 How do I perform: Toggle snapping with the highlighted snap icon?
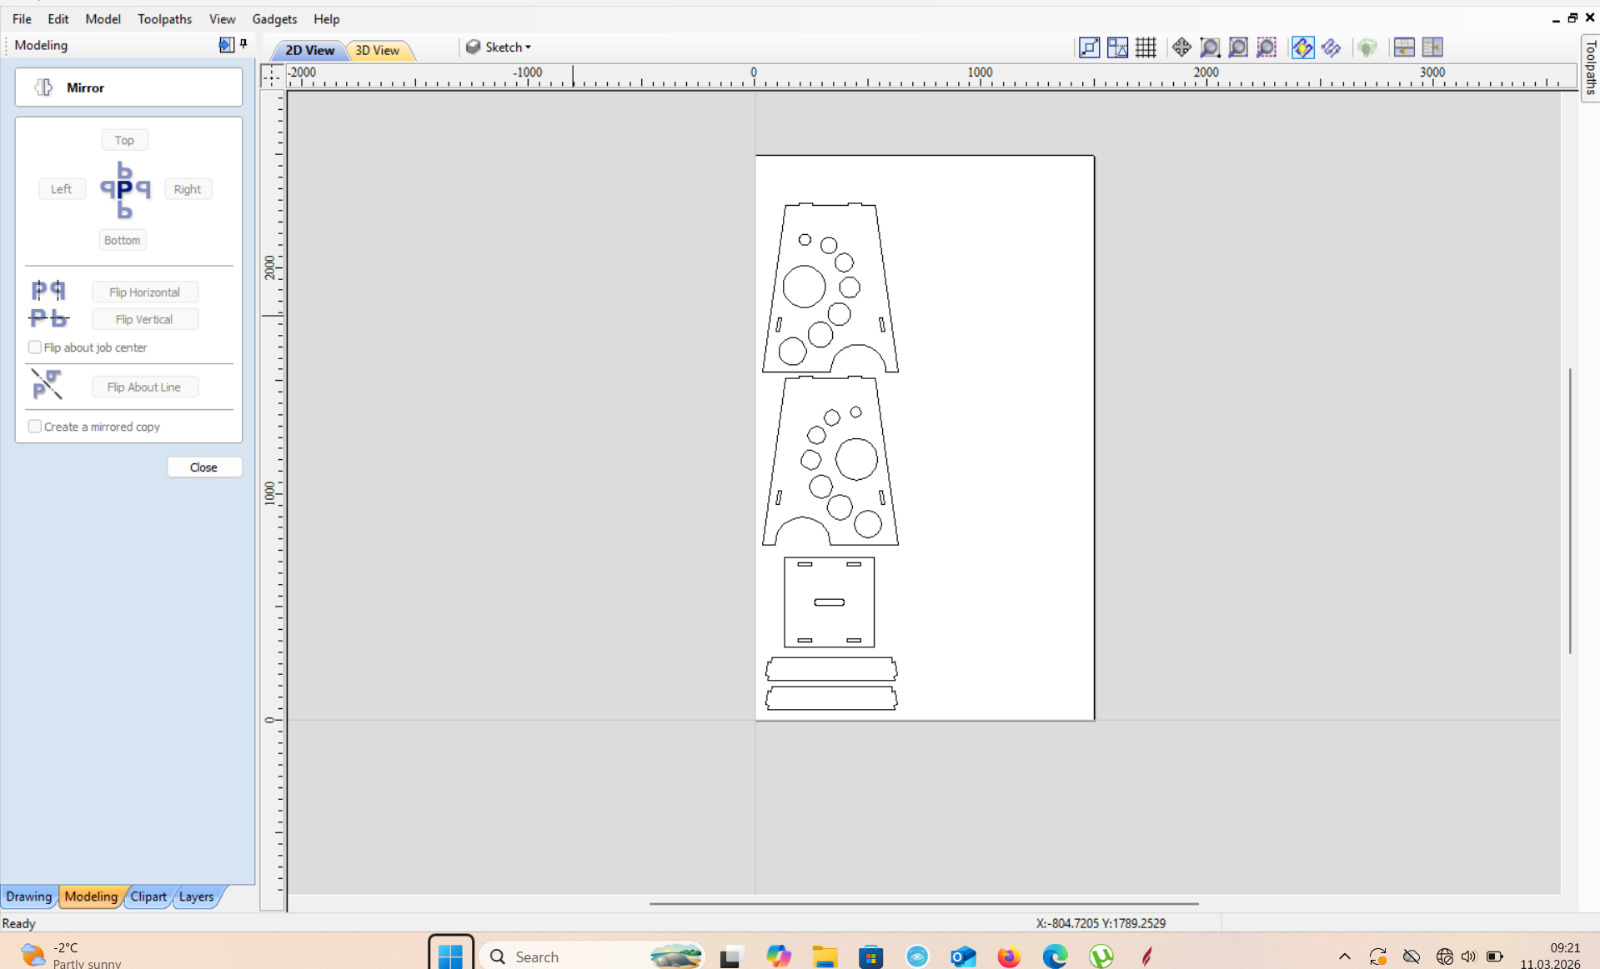pos(1302,47)
